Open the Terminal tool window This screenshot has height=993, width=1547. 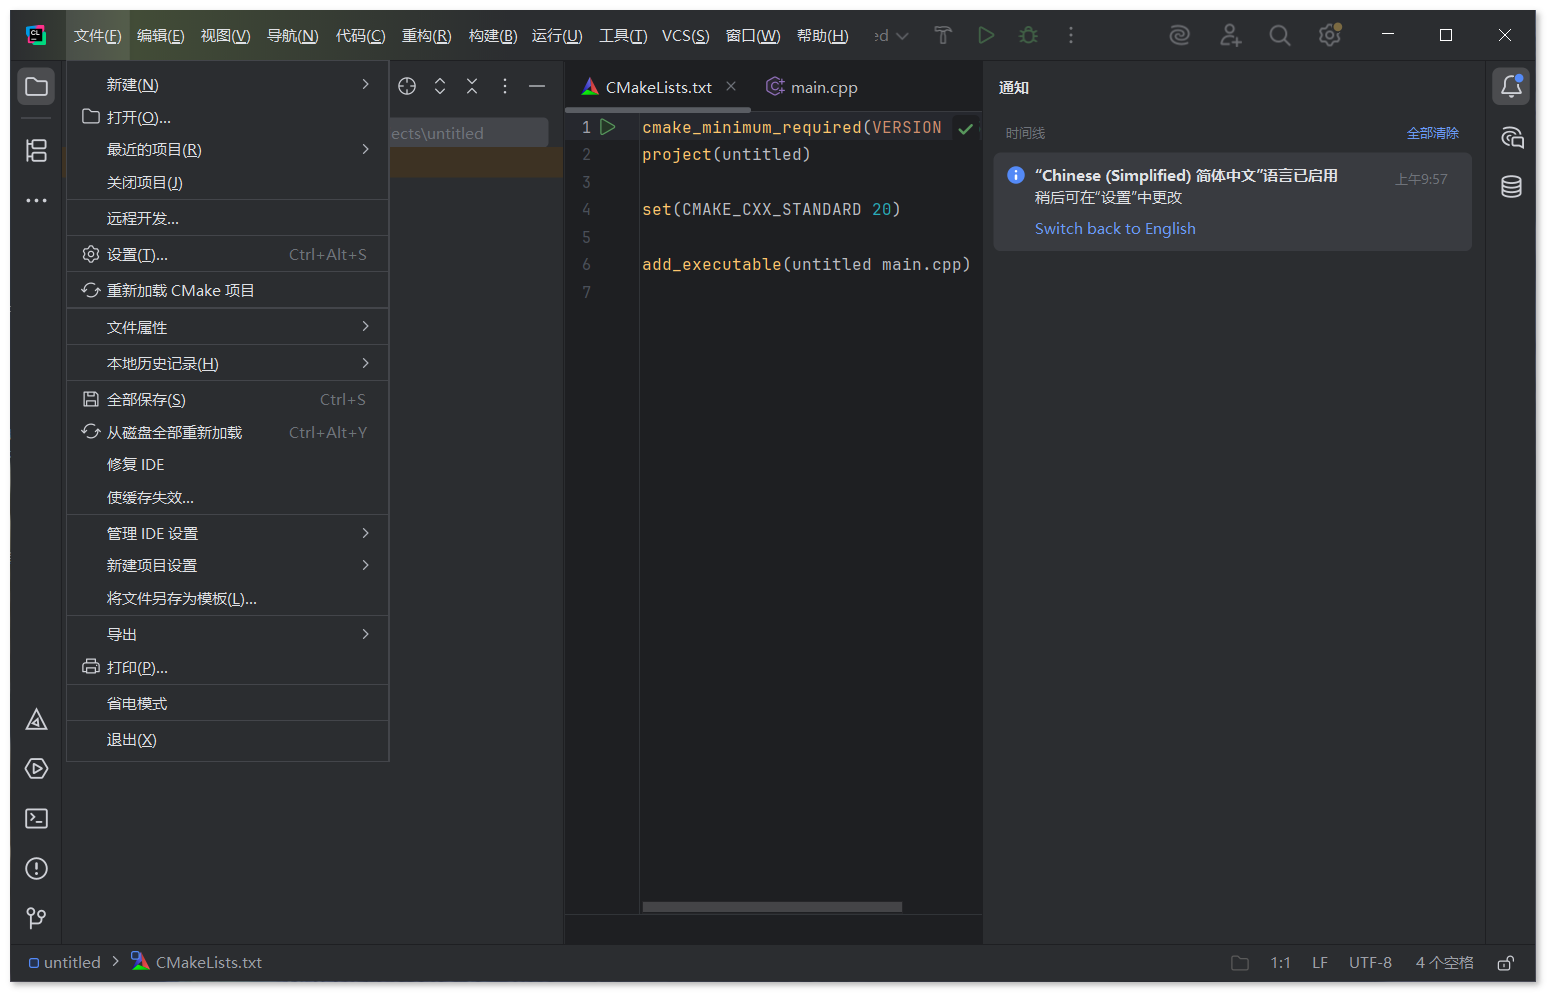[x=37, y=819]
